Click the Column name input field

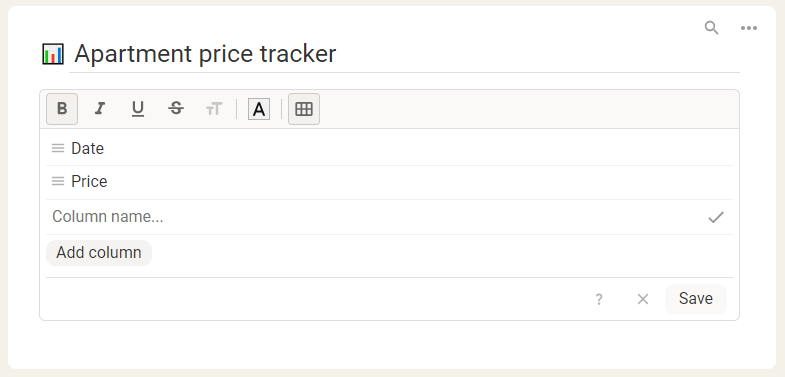[375, 217]
